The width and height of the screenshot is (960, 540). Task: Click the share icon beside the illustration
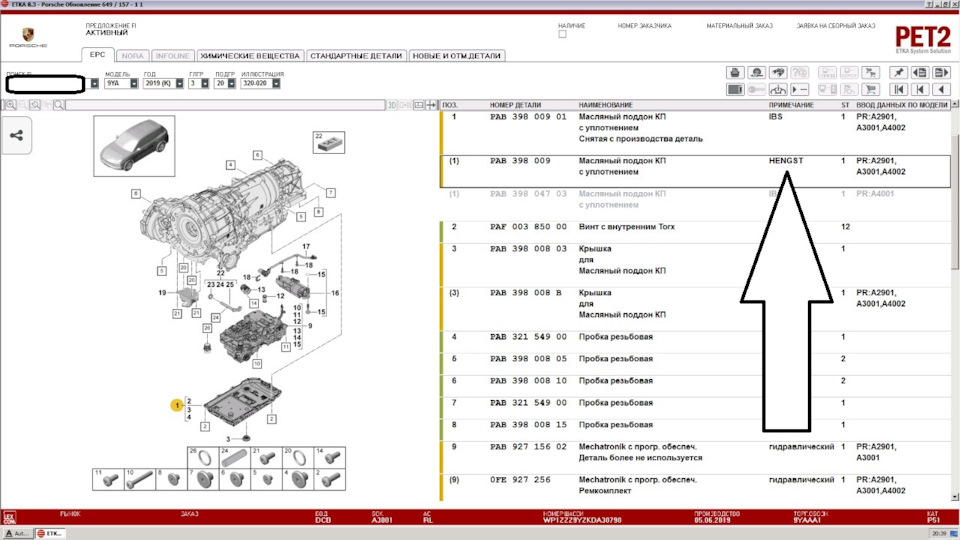17,135
